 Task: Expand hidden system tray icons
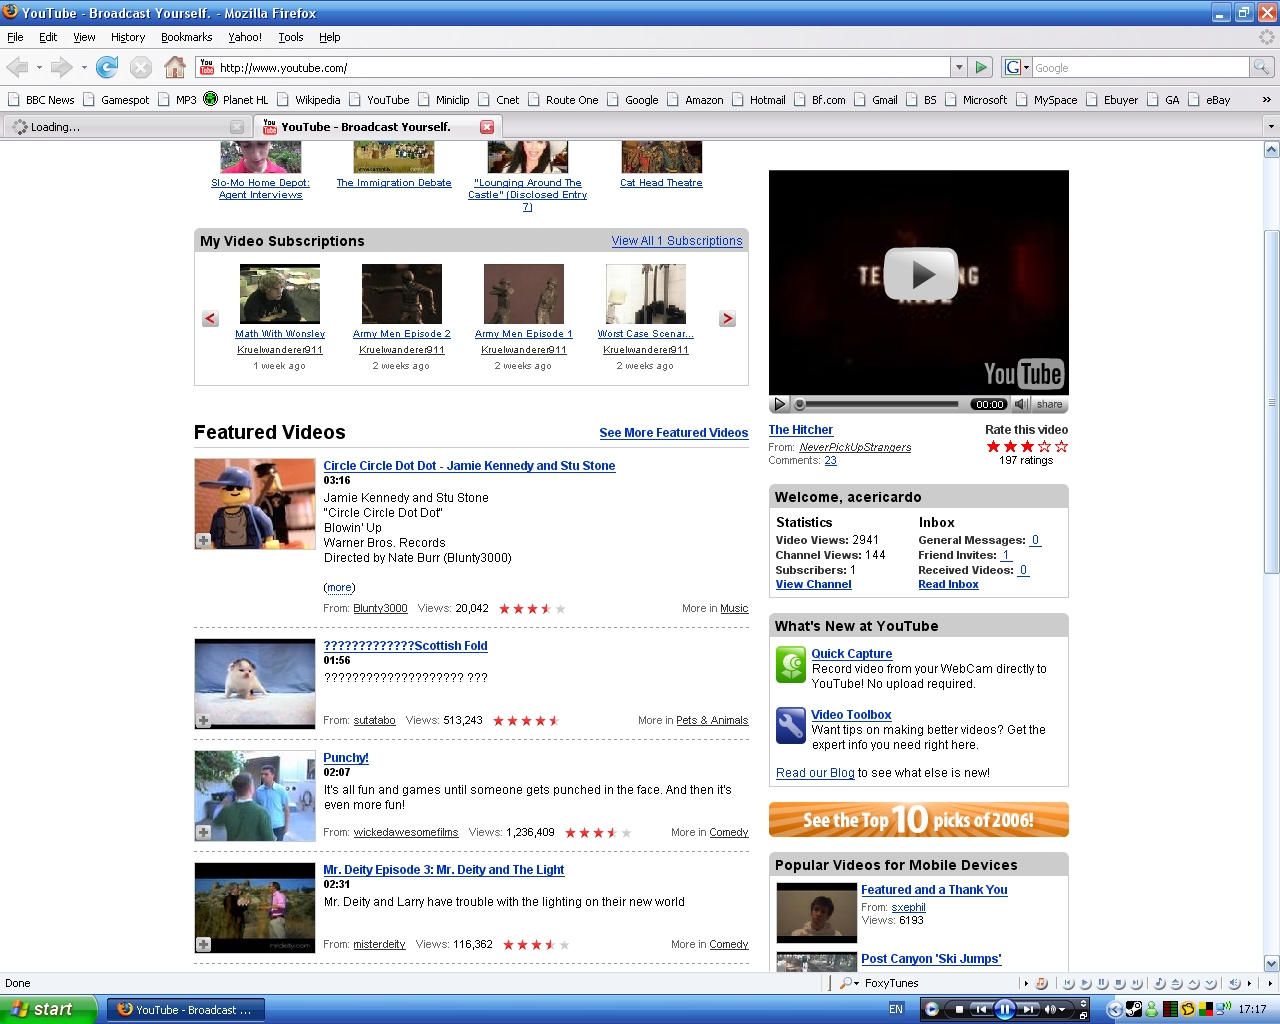[x=1114, y=1009]
